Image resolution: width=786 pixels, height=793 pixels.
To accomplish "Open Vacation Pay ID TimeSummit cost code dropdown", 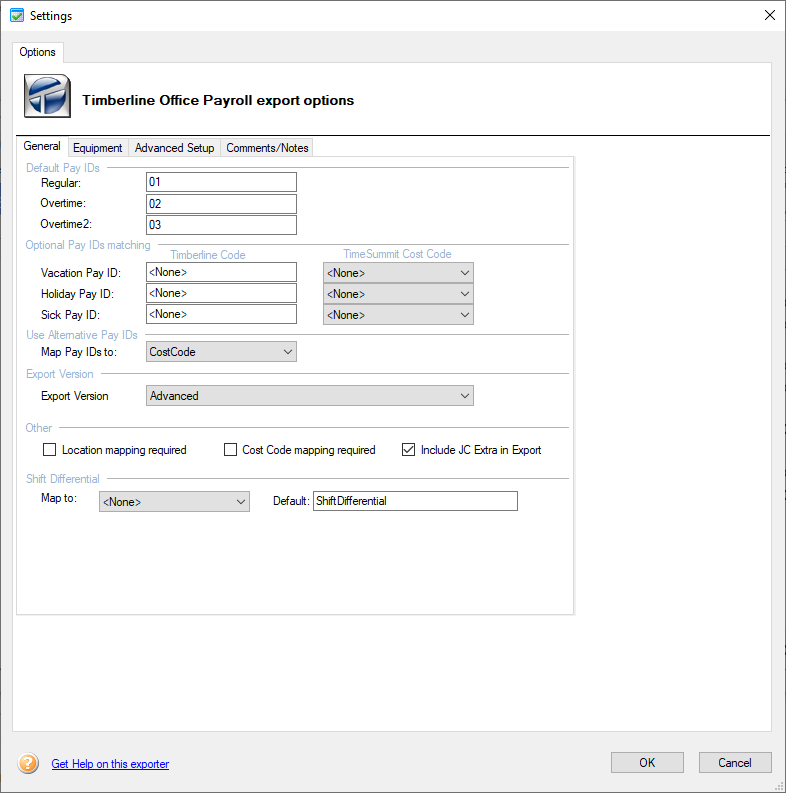I will [398, 273].
